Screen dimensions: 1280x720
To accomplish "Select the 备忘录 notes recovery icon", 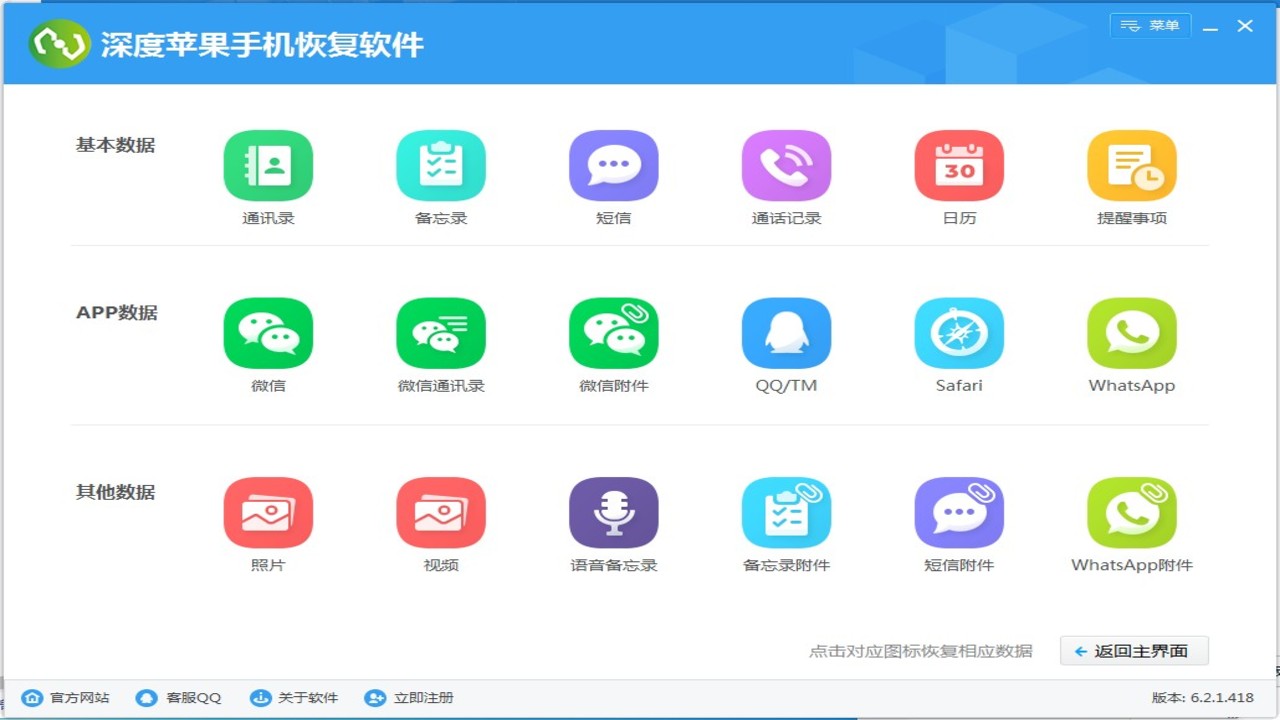I will tap(440, 165).
